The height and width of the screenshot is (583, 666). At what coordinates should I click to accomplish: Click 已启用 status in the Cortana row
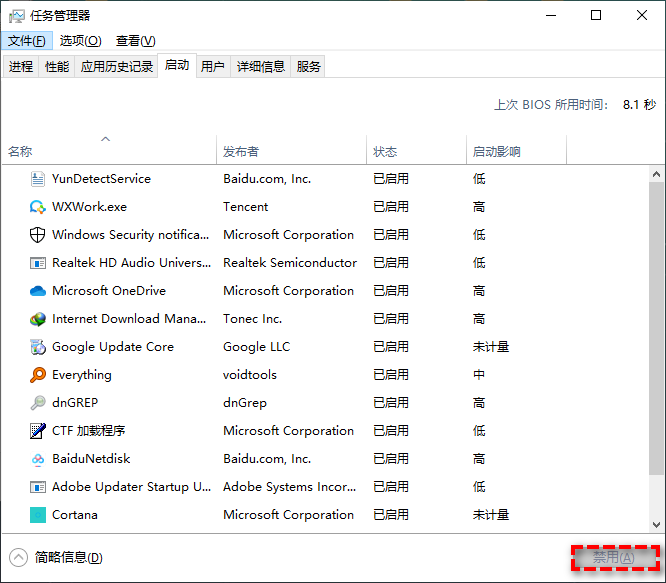tap(391, 515)
